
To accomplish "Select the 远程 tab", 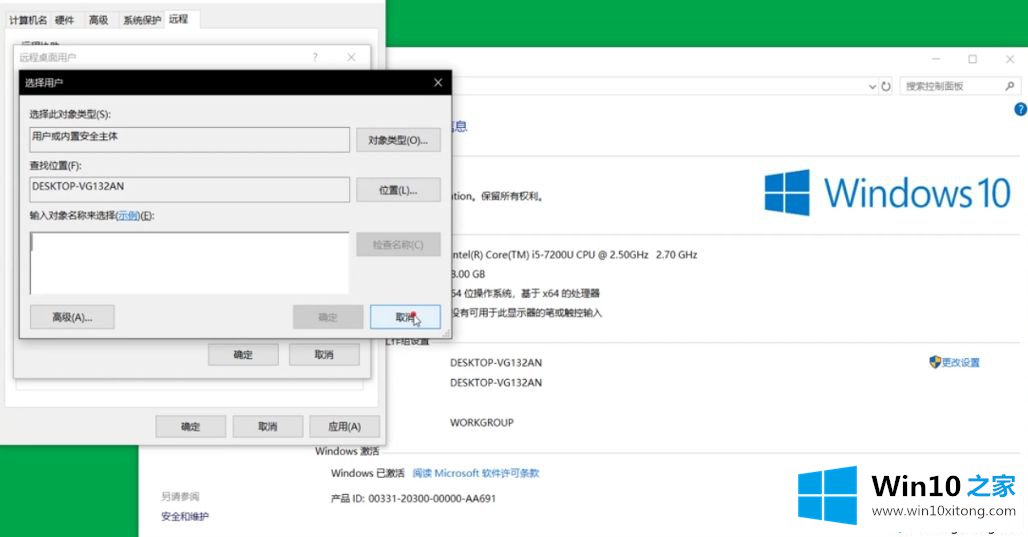I will [178, 20].
